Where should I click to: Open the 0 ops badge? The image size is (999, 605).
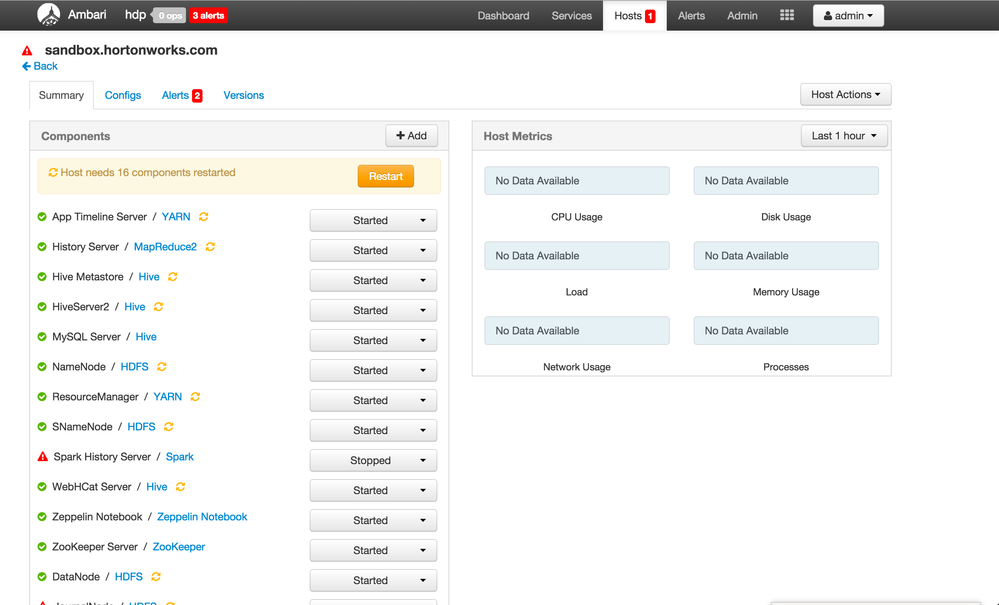click(x=169, y=16)
